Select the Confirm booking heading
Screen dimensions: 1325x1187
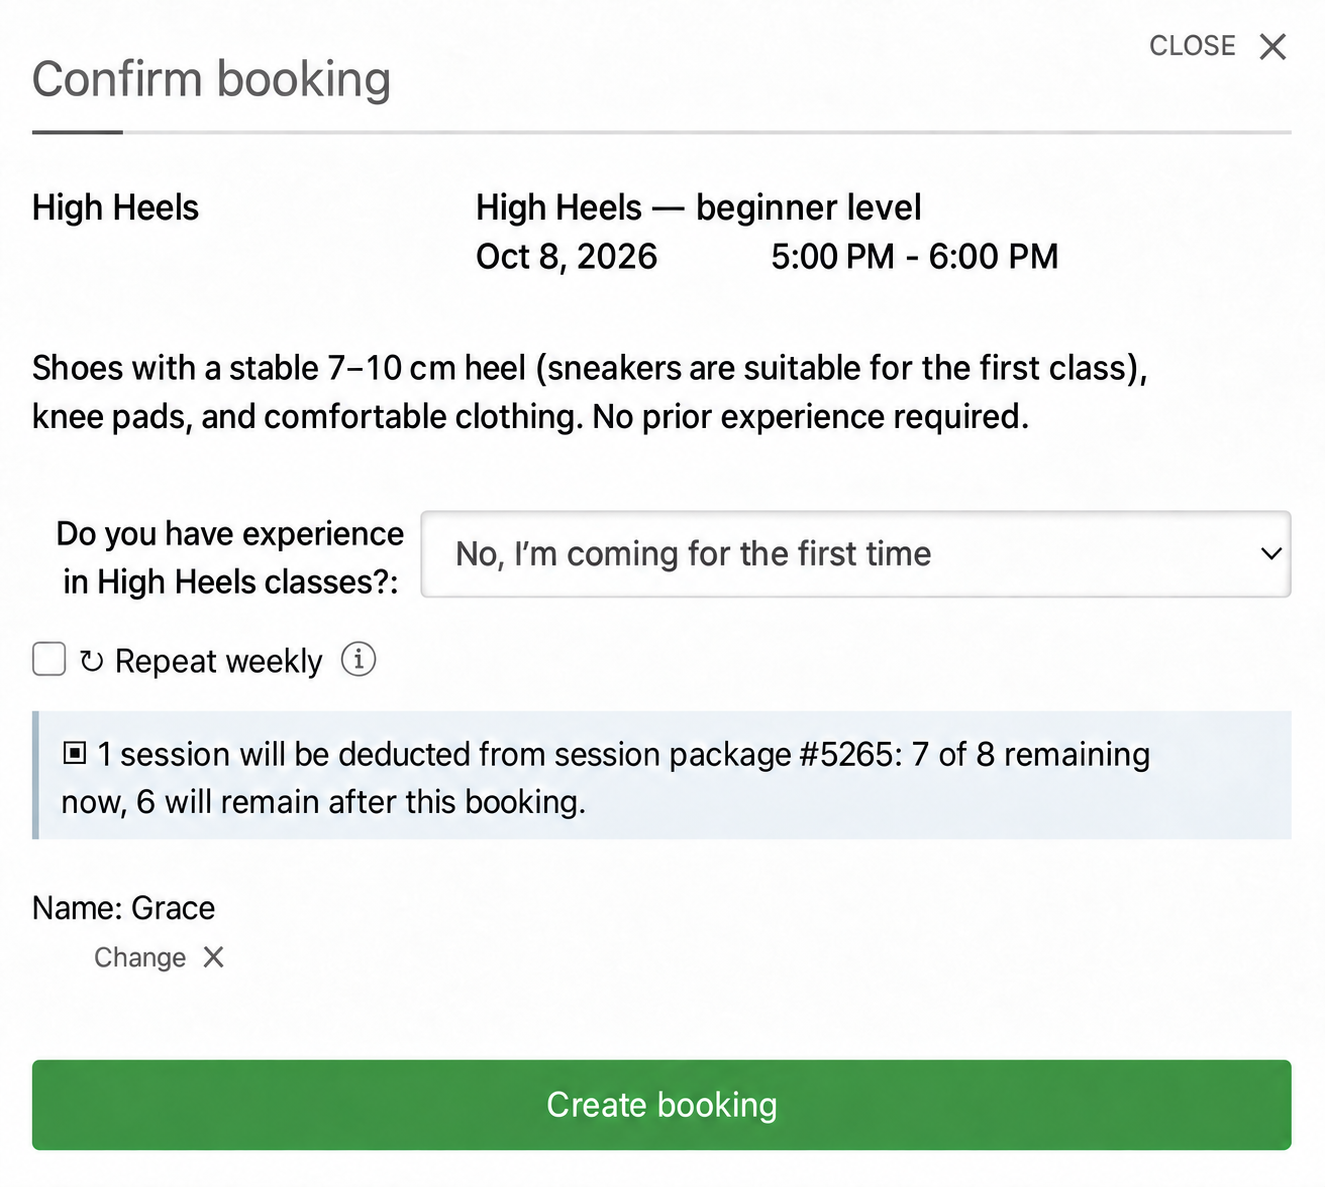(211, 79)
